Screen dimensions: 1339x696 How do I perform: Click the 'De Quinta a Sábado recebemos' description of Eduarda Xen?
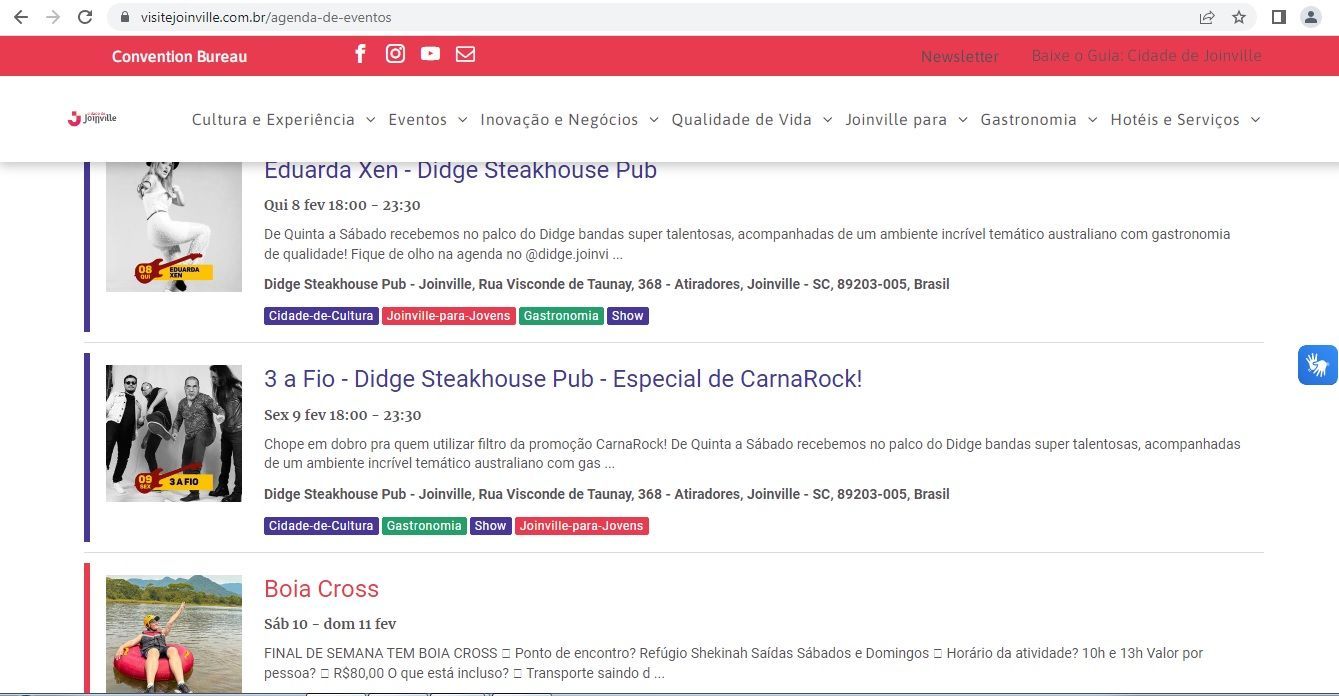tap(747, 244)
